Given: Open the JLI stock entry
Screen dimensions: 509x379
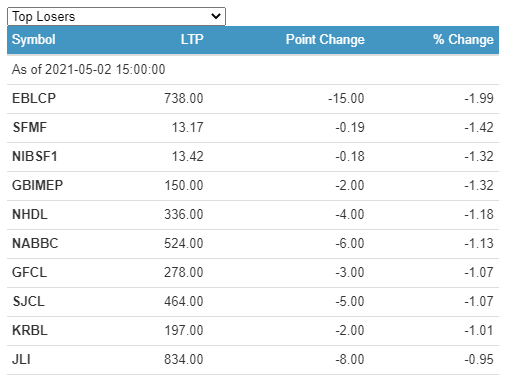Looking at the screenshot, I should tap(21, 360).
